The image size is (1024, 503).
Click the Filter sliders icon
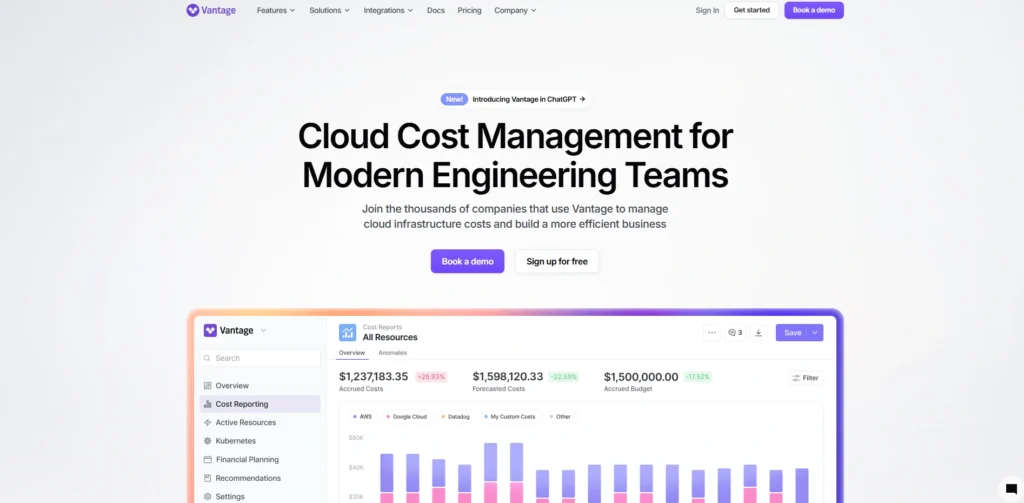click(796, 378)
